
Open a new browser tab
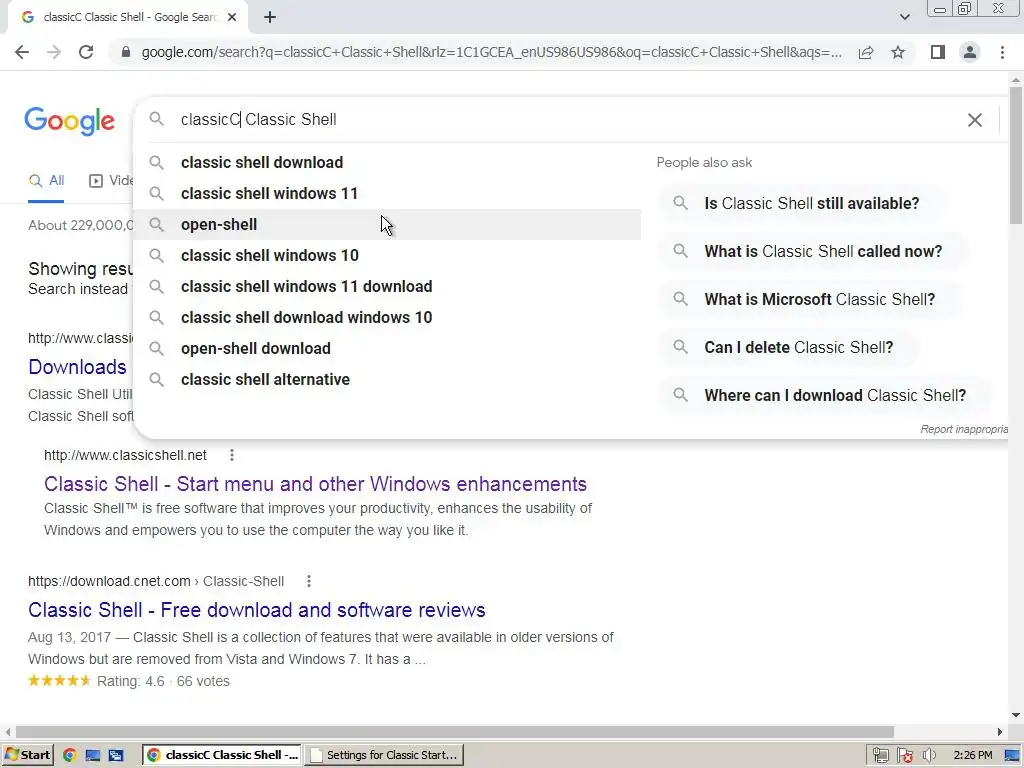[x=270, y=18]
